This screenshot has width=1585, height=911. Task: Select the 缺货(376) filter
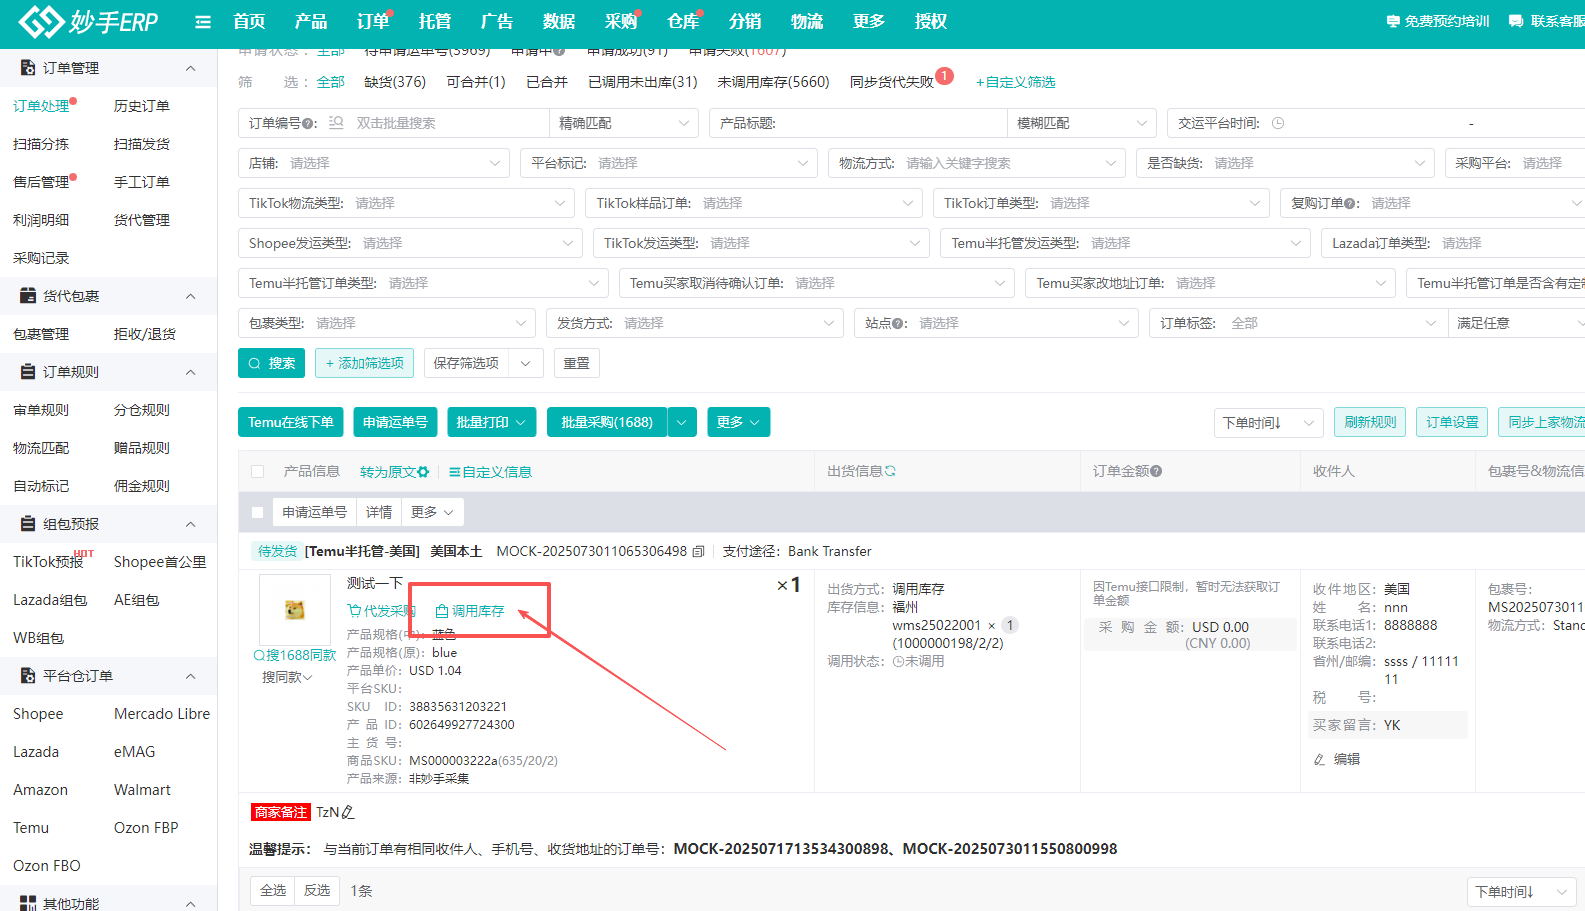(395, 82)
